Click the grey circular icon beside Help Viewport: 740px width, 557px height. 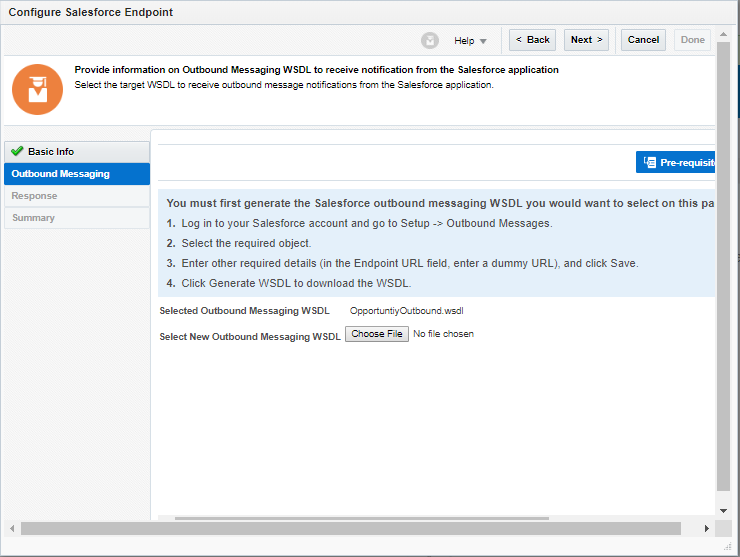click(430, 40)
